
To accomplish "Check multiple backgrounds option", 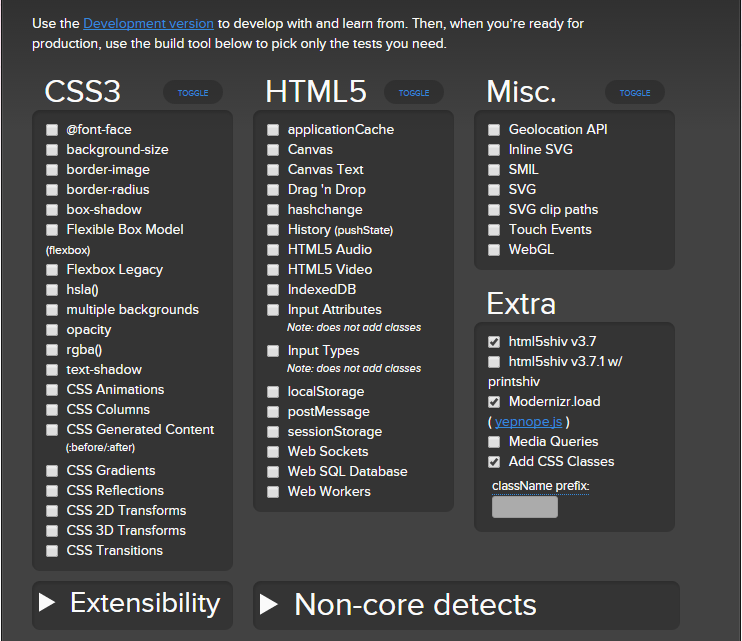I will pos(52,310).
